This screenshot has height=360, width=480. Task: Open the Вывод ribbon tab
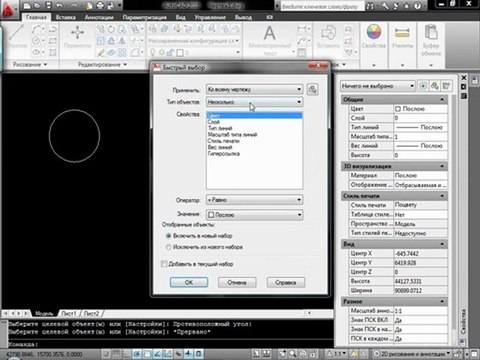(243, 17)
